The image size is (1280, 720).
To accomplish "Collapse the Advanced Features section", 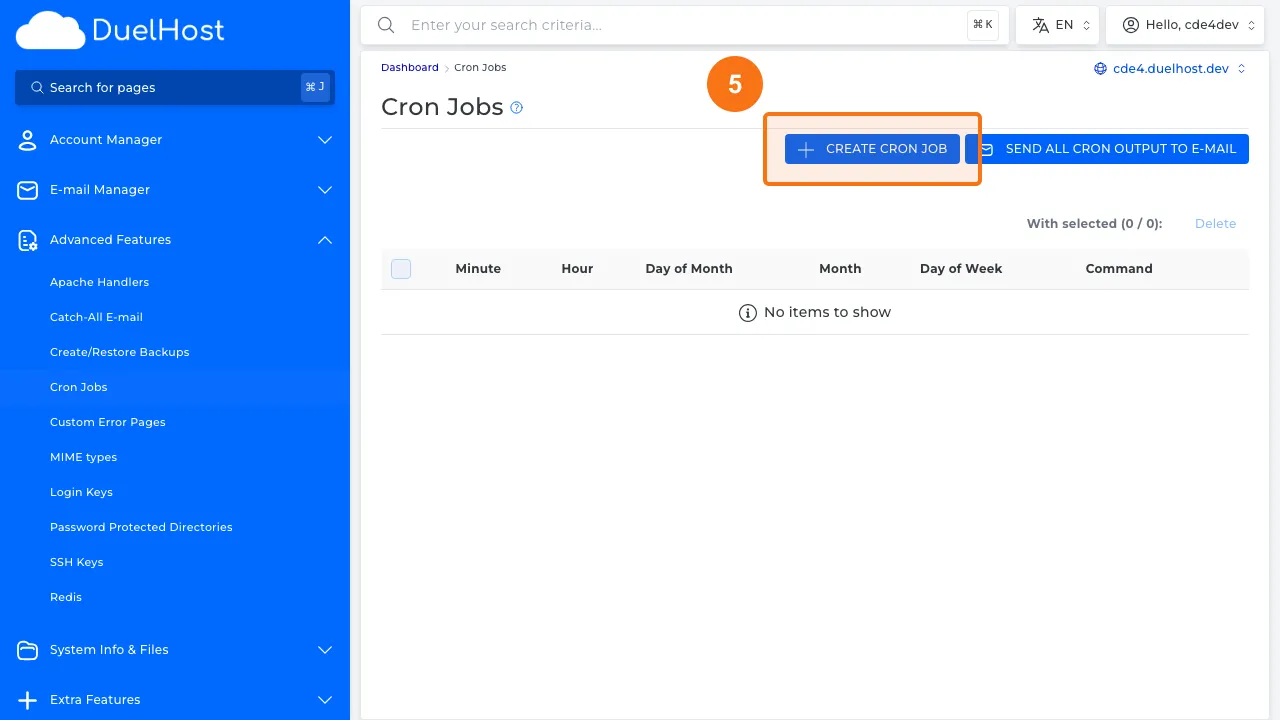I will [x=324, y=240].
